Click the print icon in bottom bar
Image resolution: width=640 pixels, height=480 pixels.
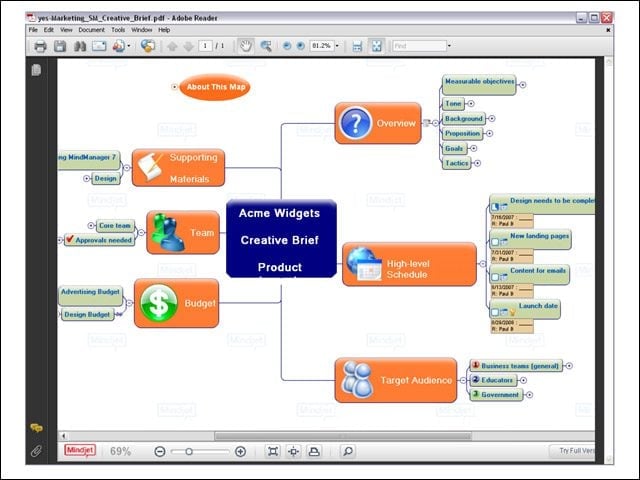(314, 451)
